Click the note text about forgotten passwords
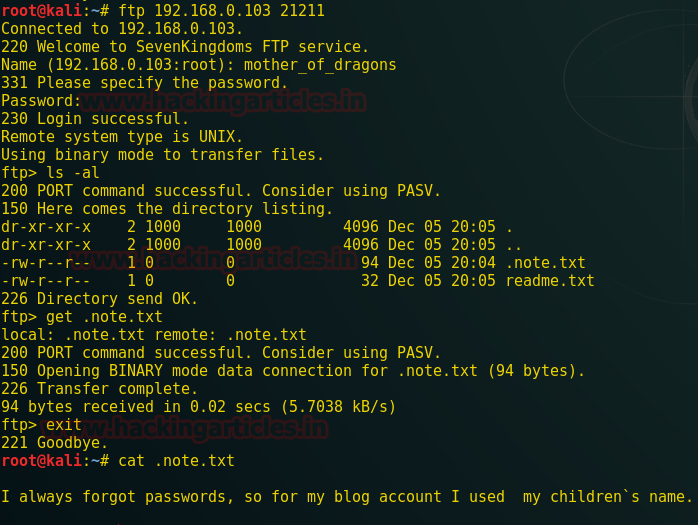This screenshot has width=698, height=525. coord(347,496)
